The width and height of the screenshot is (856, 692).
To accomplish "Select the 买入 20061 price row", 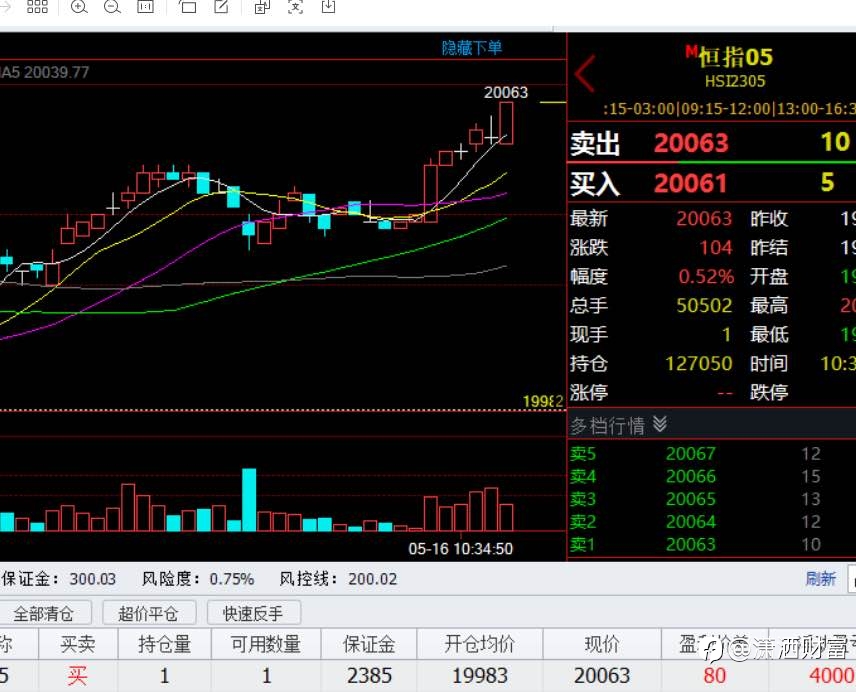I will [x=711, y=183].
